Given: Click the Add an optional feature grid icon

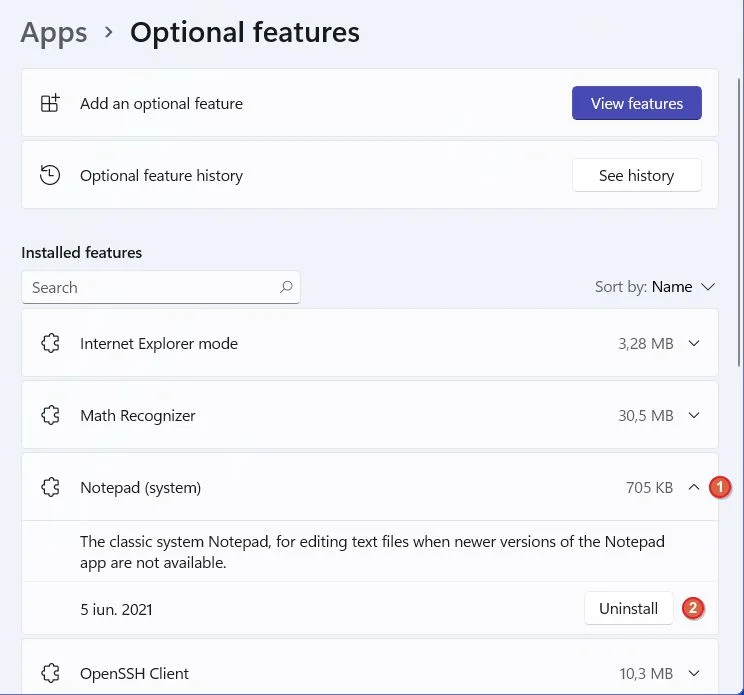Looking at the screenshot, I should click(50, 103).
